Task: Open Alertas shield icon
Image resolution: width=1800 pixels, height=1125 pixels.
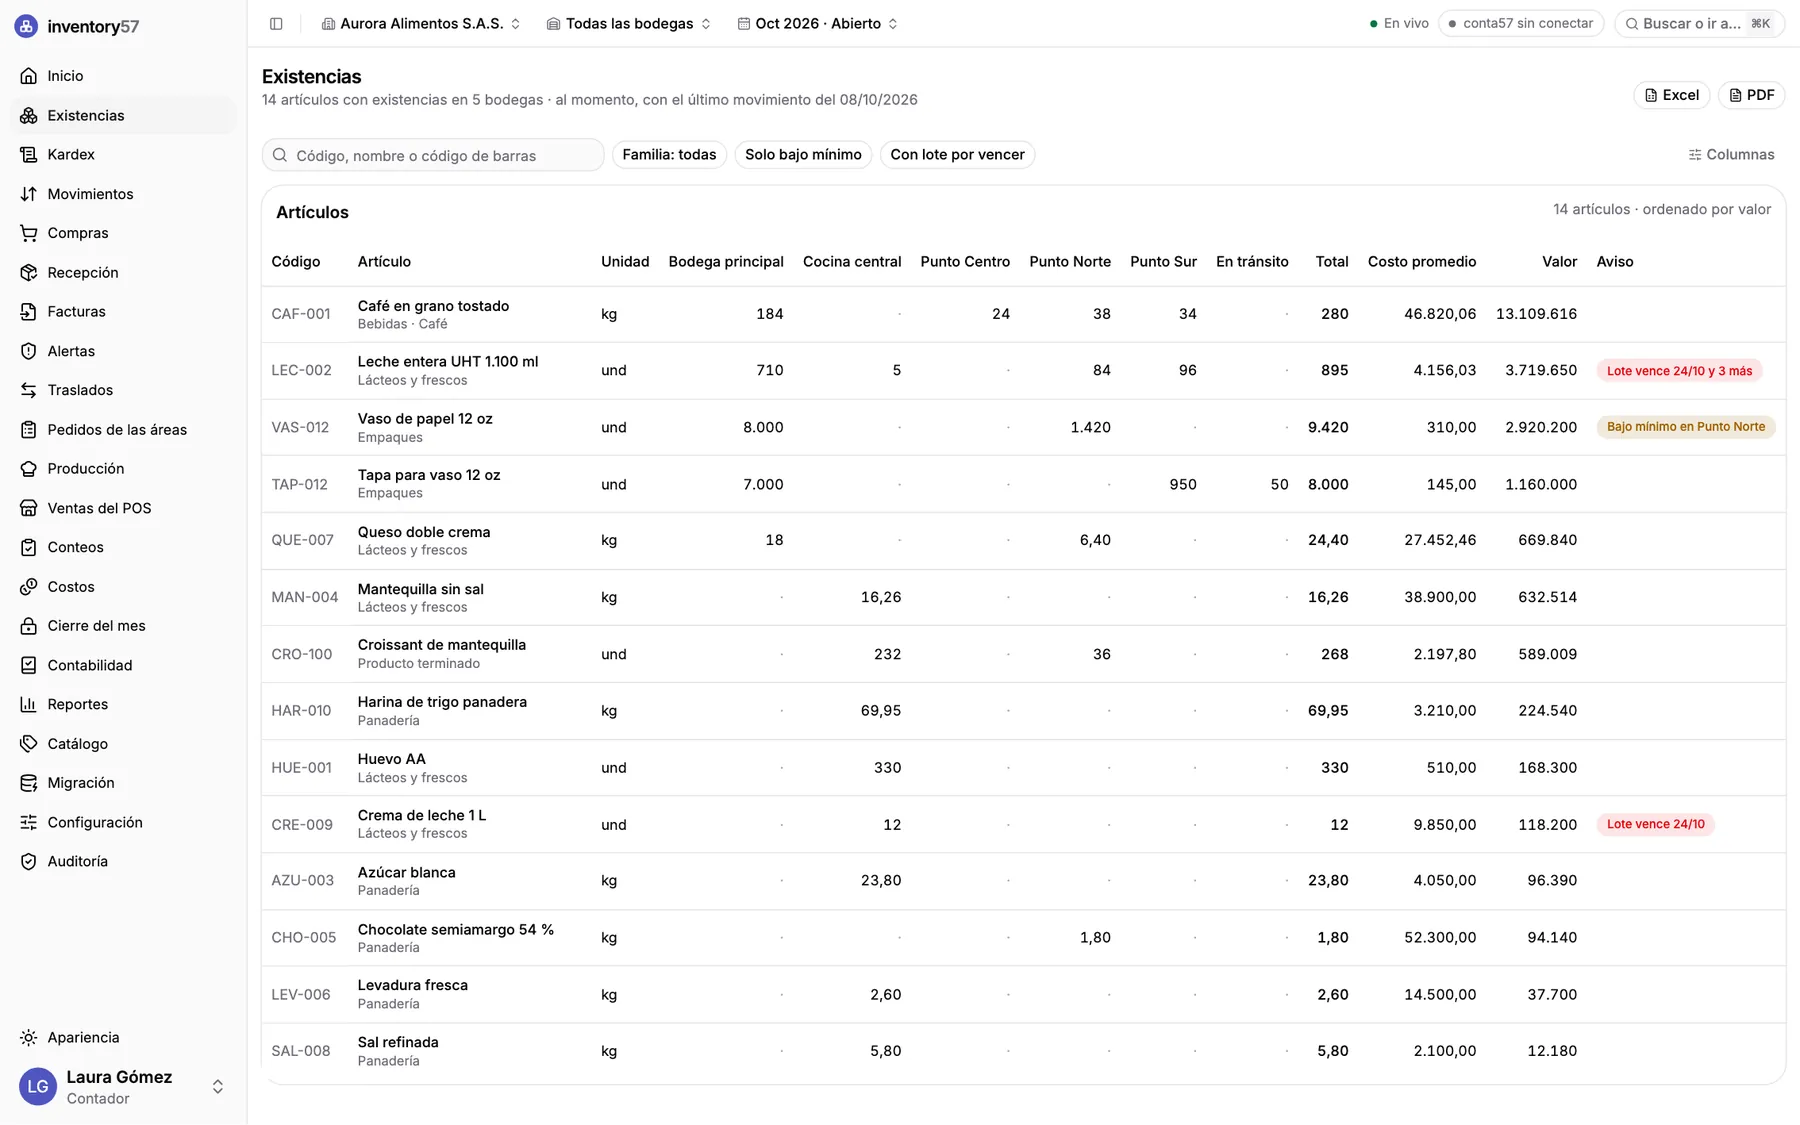Action: tap(29, 351)
